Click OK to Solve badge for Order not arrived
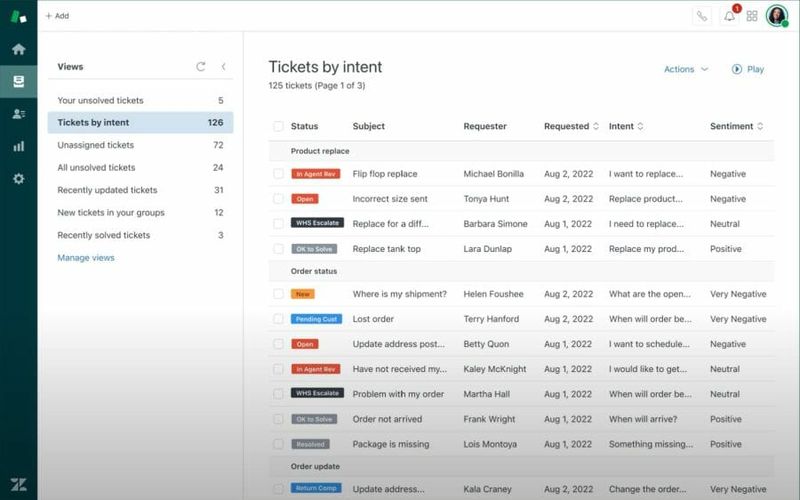This screenshot has width=800, height=500. [314, 419]
